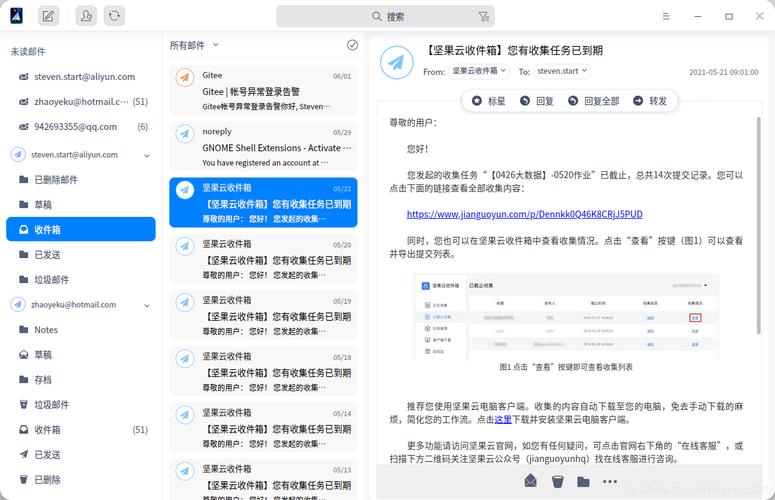Click the search filter icon in search bar

(x=484, y=16)
